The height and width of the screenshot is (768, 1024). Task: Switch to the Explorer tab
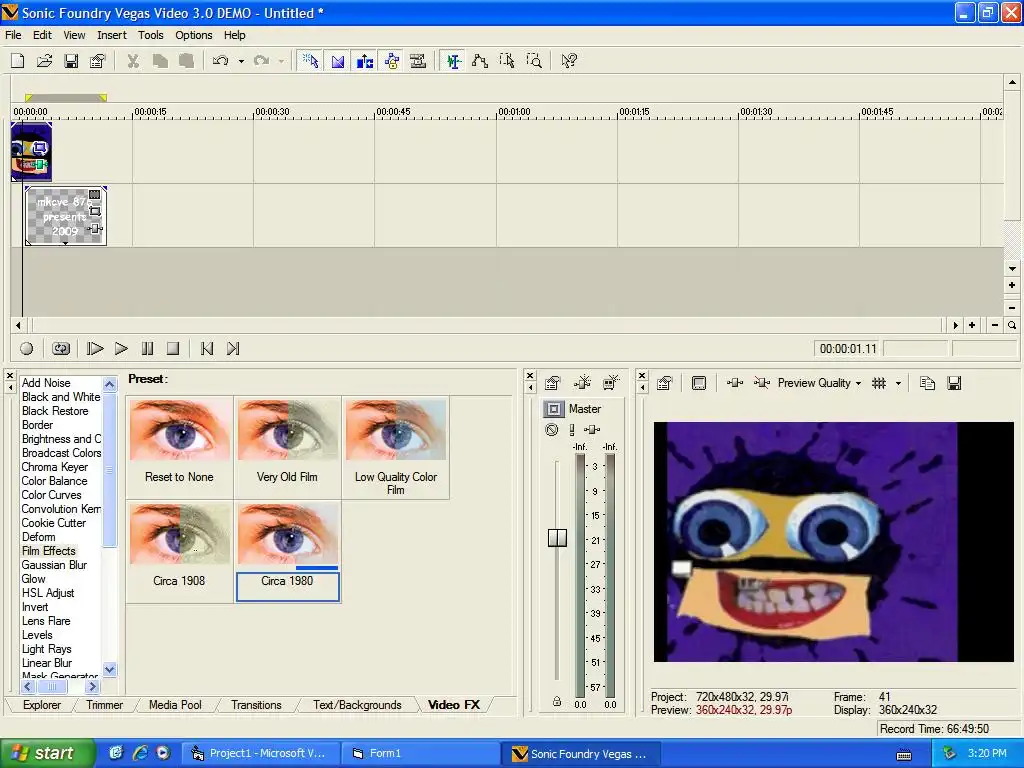(42, 705)
